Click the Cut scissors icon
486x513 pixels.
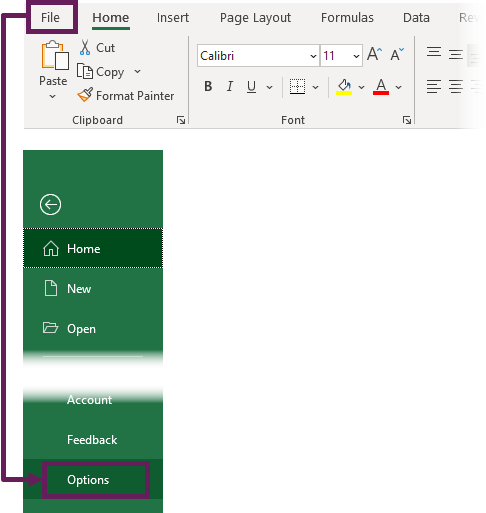[85, 47]
